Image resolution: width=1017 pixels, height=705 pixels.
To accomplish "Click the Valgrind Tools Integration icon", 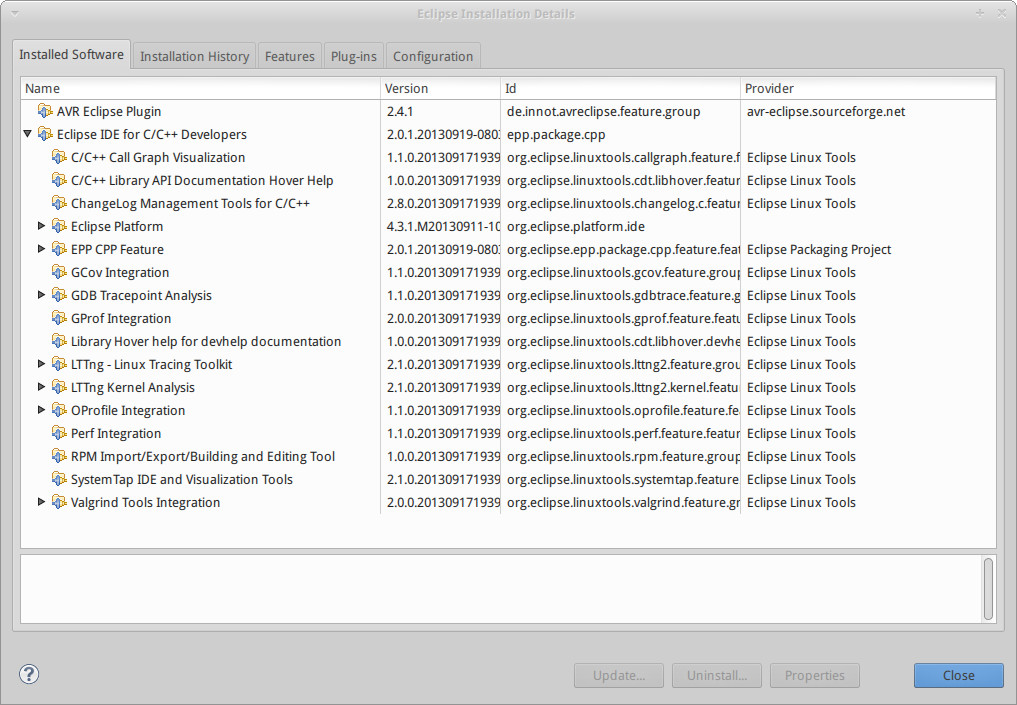I will click(x=60, y=503).
